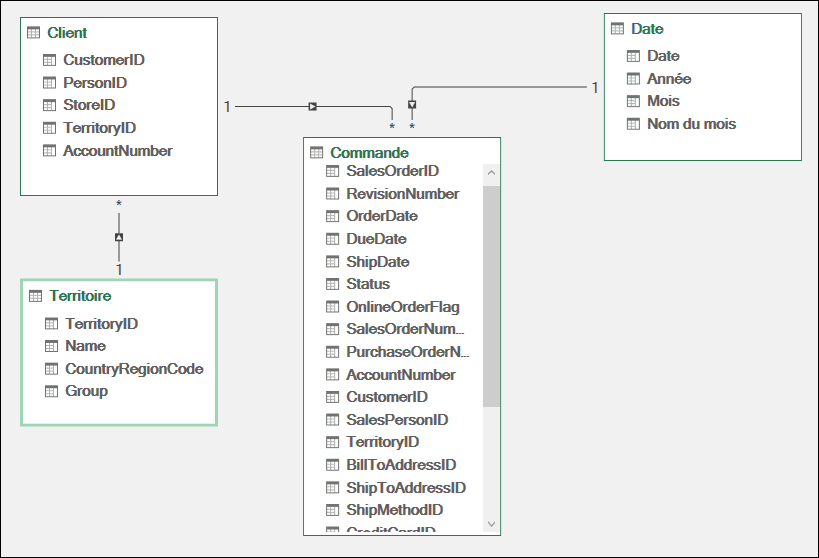Image resolution: width=819 pixels, height=558 pixels.
Task: Click table icon next to Client title
Action: (x=33, y=33)
